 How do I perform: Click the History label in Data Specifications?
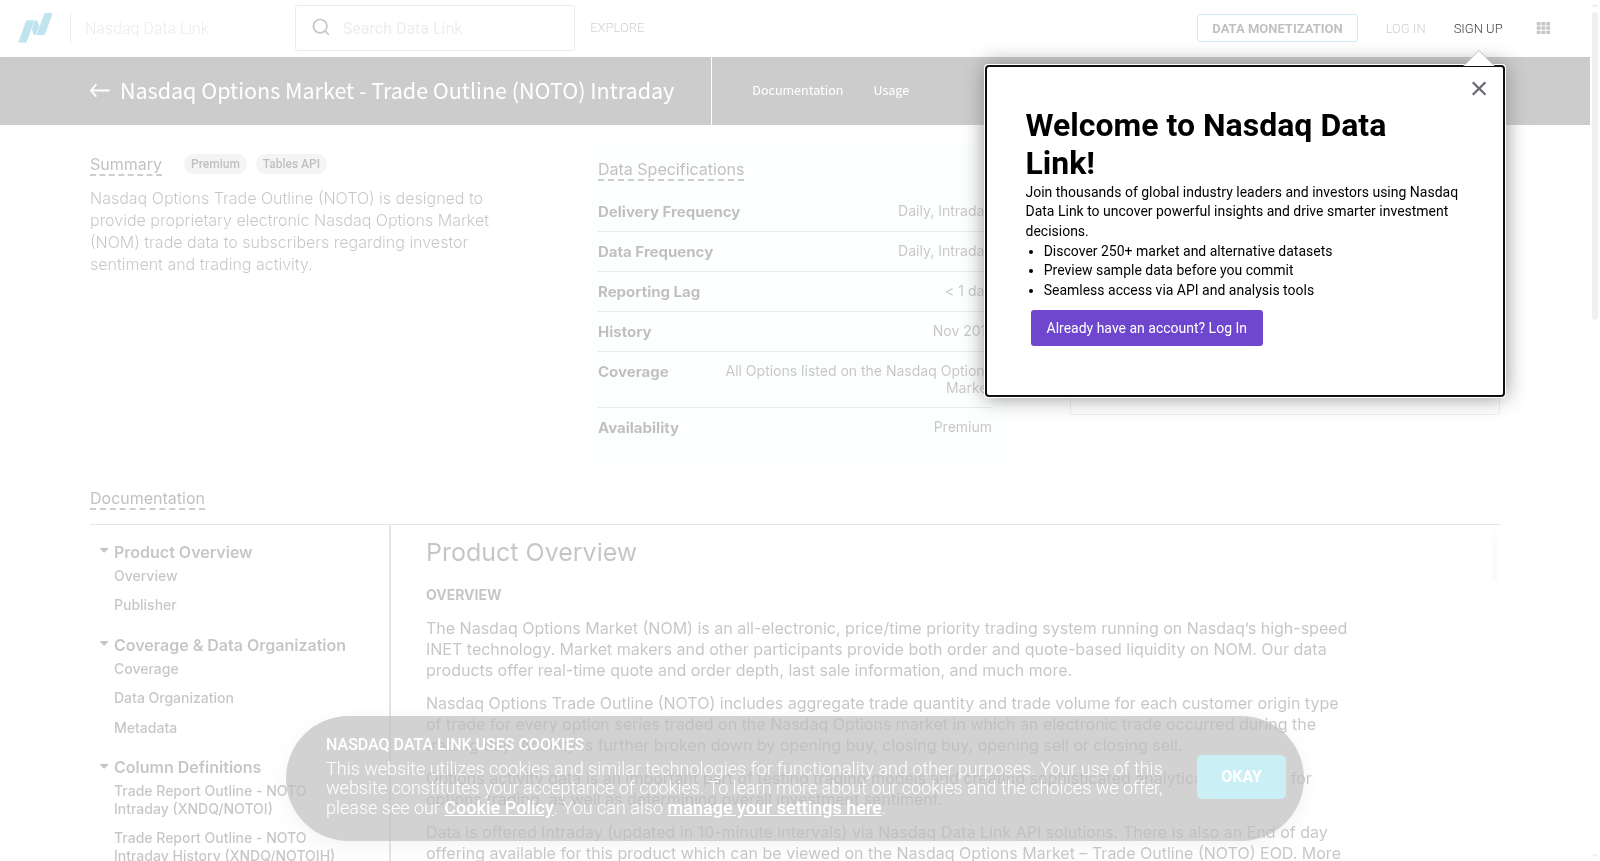[x=624, y=332]
